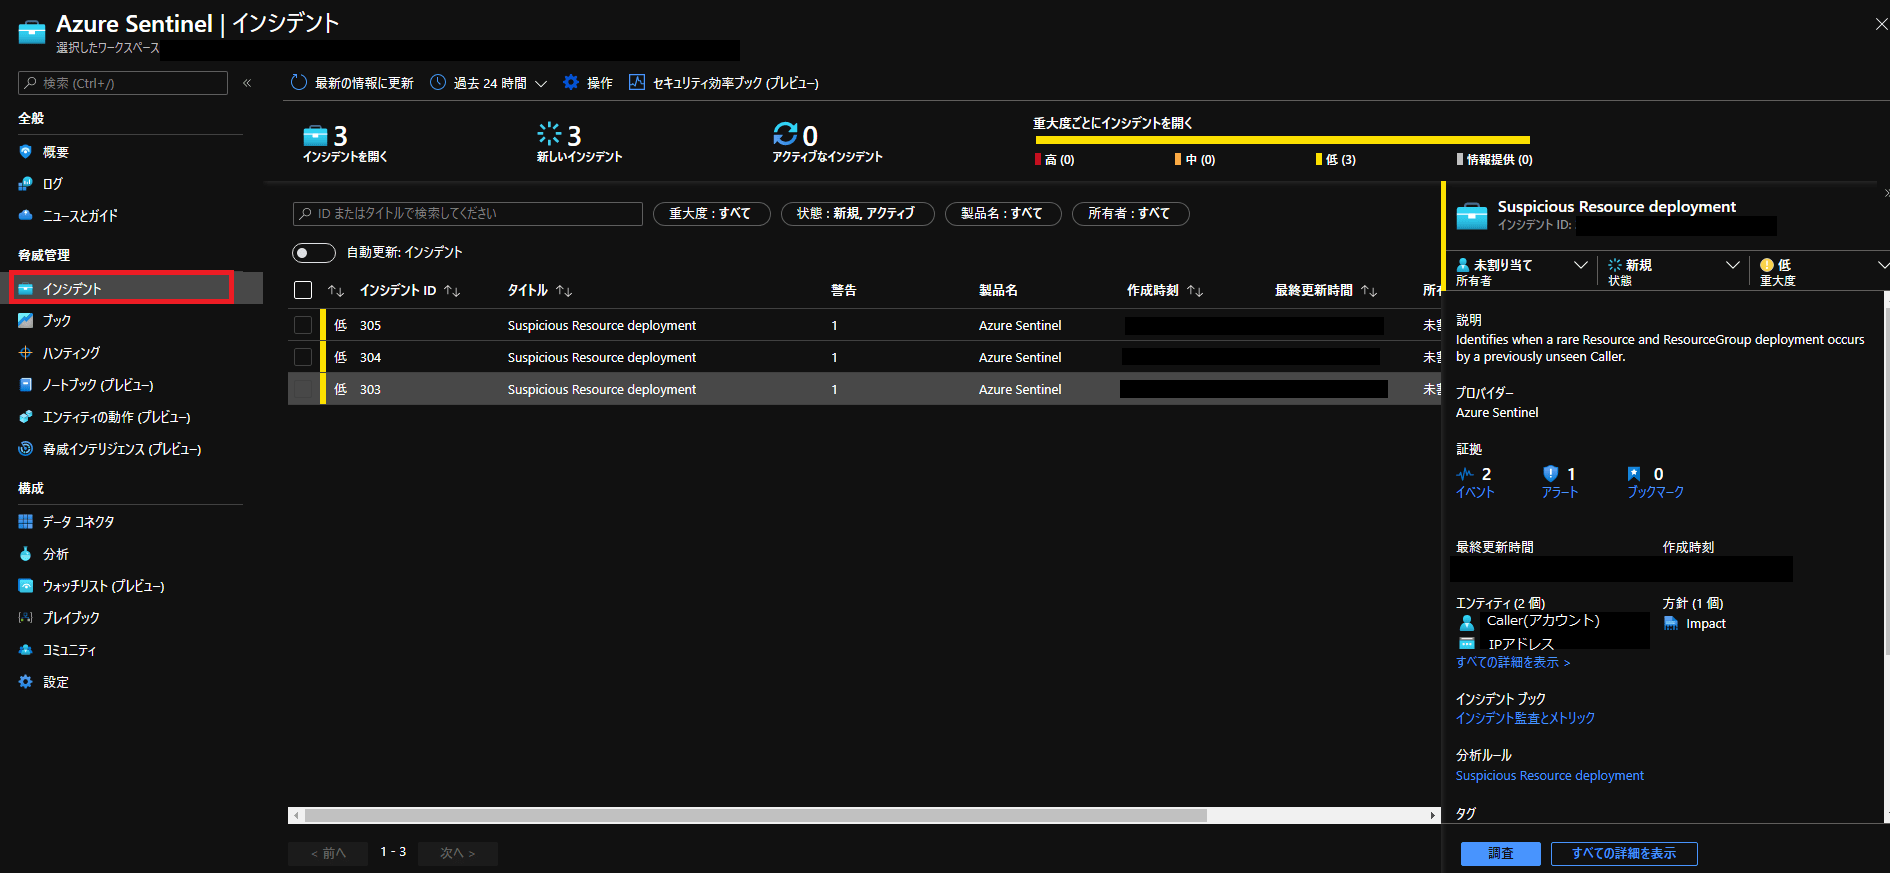Screen dimensions: 1890x873
Task: Click the clock icon for 過去 24 時間
Action: pos(438,82)
